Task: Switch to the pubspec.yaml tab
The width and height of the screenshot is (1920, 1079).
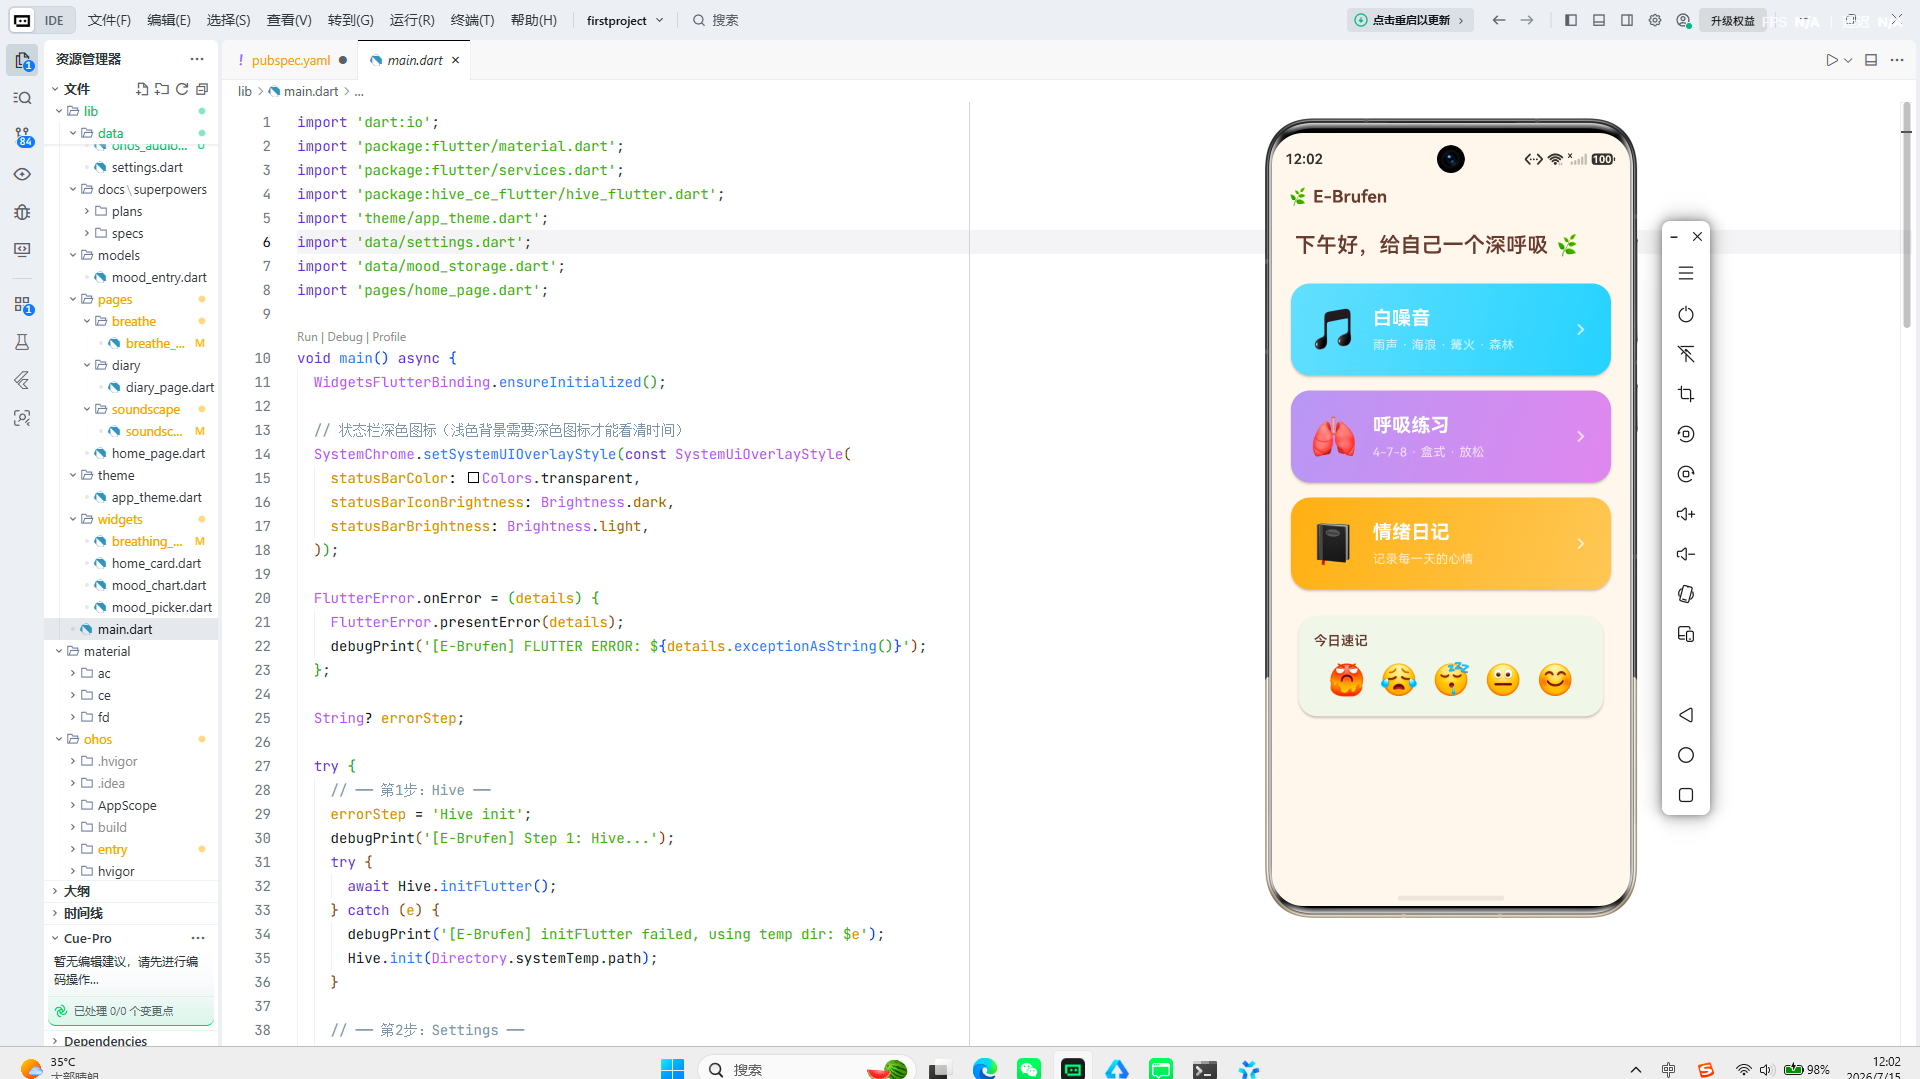Action: (290, 60)
